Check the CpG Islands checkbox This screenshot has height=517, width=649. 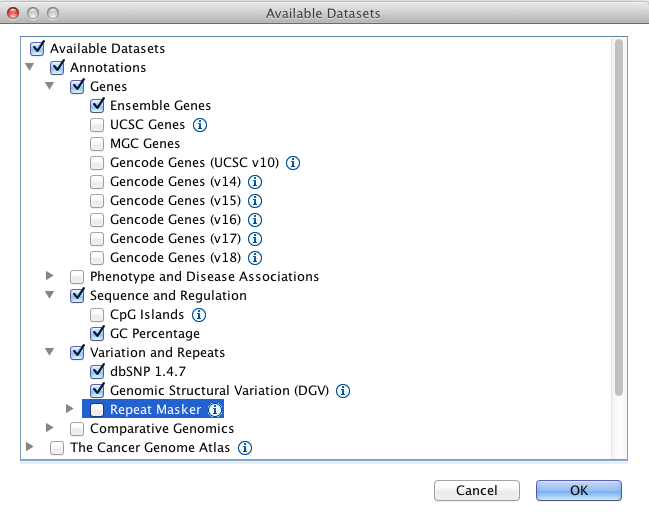click(97, 315)
